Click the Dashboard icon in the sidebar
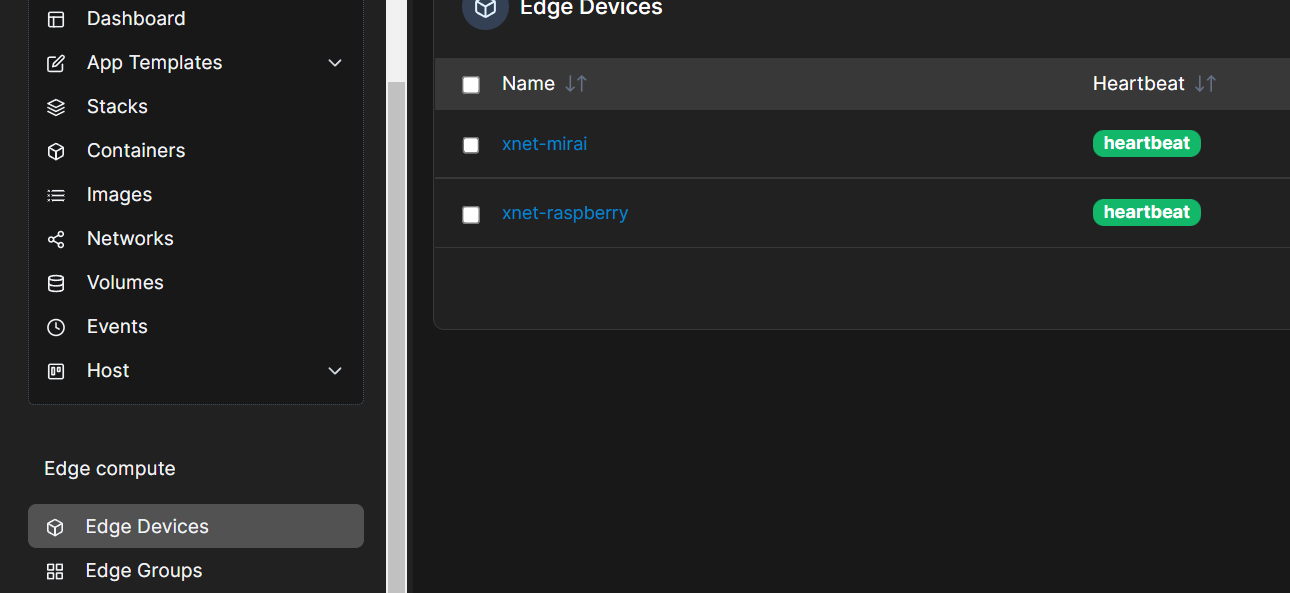The height and width of the screenshot is (593, 1290). pos(54,18)
